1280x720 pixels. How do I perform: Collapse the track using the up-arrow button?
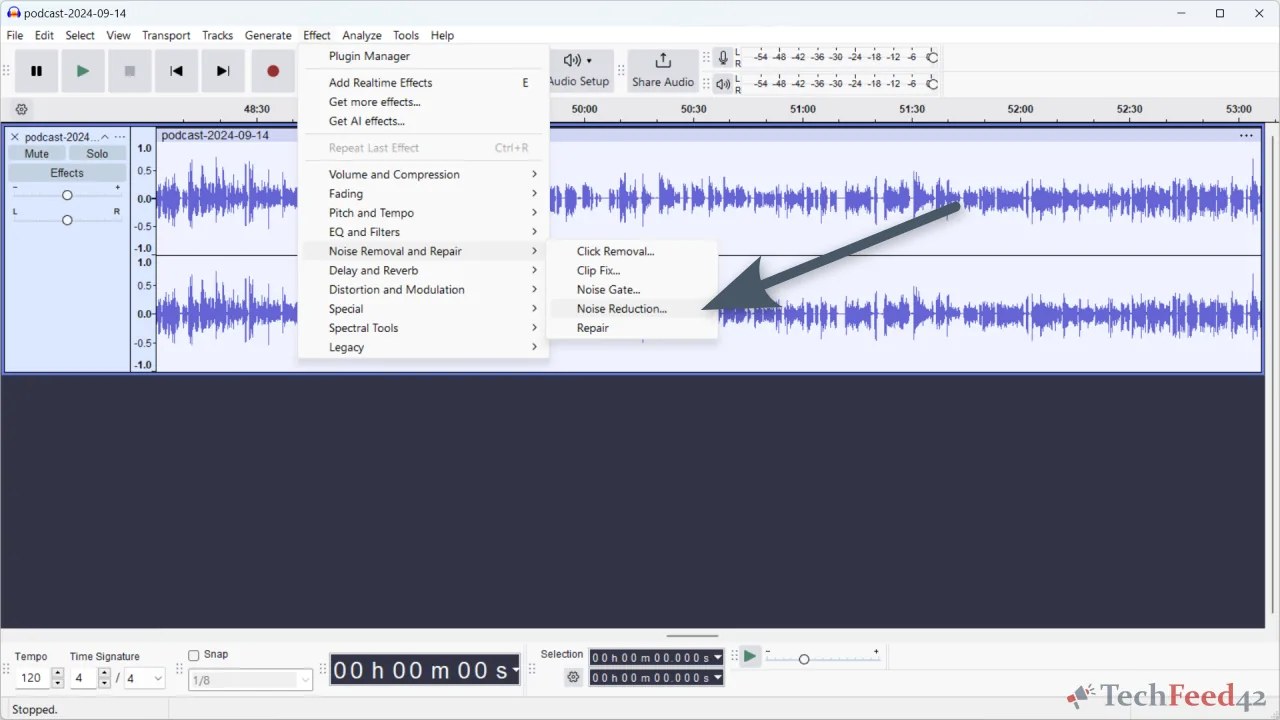click(105, 137)
